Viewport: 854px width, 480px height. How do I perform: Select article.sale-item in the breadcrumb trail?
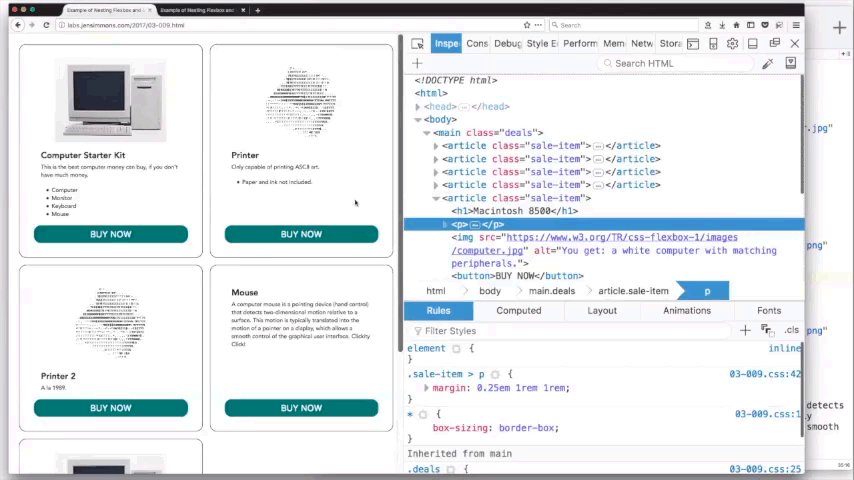point(633,291)
